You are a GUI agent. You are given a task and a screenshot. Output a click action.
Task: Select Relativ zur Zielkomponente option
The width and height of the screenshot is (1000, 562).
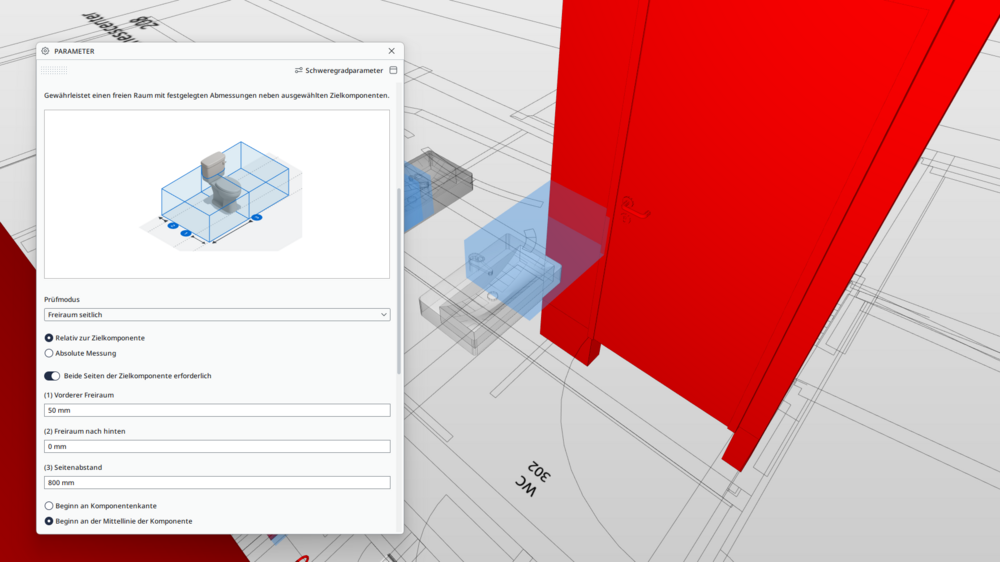(x=49, y=338)
